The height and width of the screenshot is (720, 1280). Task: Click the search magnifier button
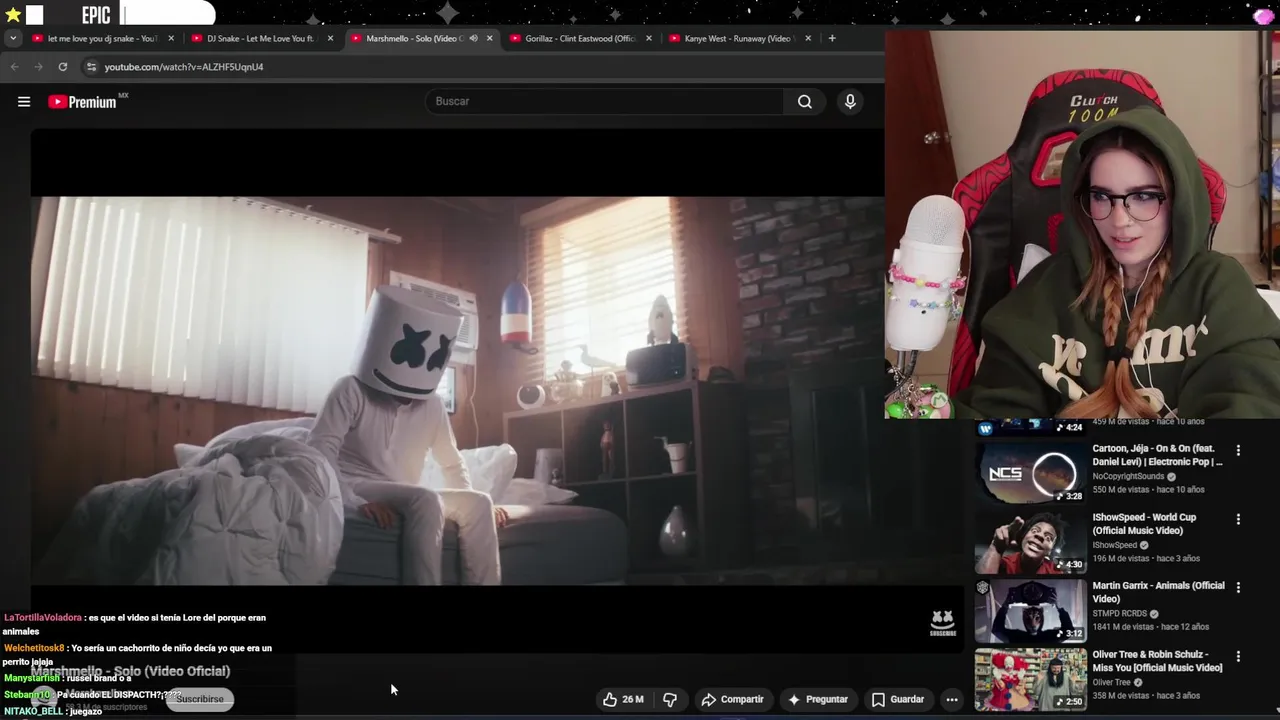click(804, 101)
